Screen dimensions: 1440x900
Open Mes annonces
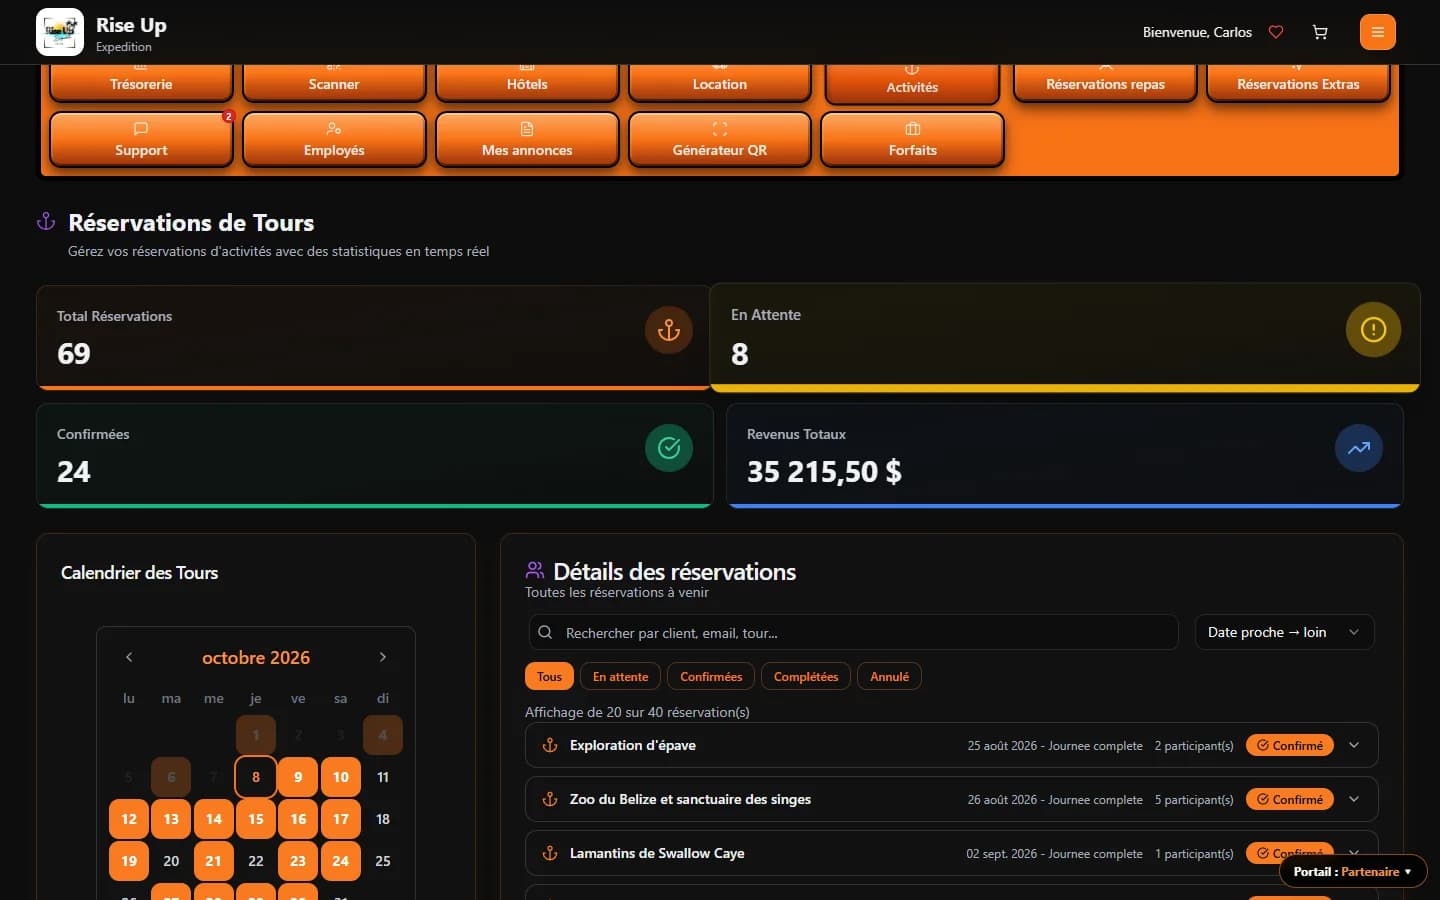pyautogui.click(x=527, y=139)
